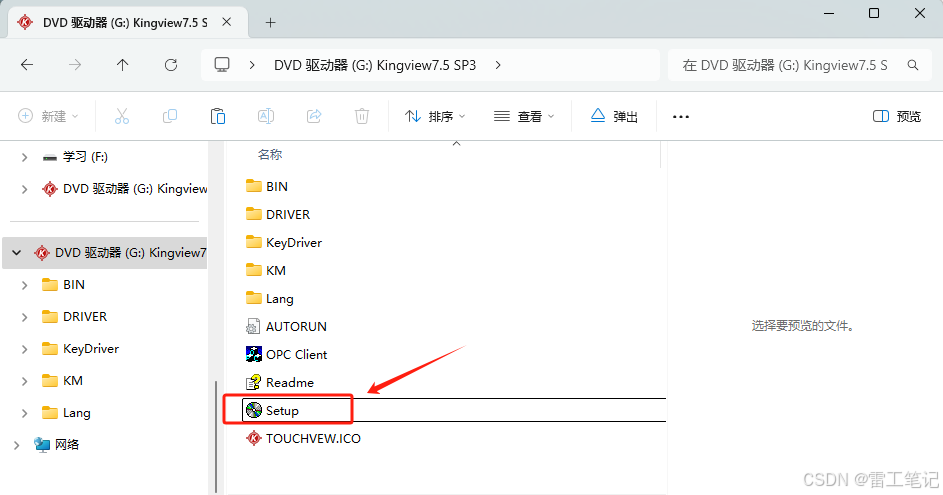Select the TOUCHVEW.ICO icon file
The image size is (943, 495).
pyautogui.click(x=303, y=438)
